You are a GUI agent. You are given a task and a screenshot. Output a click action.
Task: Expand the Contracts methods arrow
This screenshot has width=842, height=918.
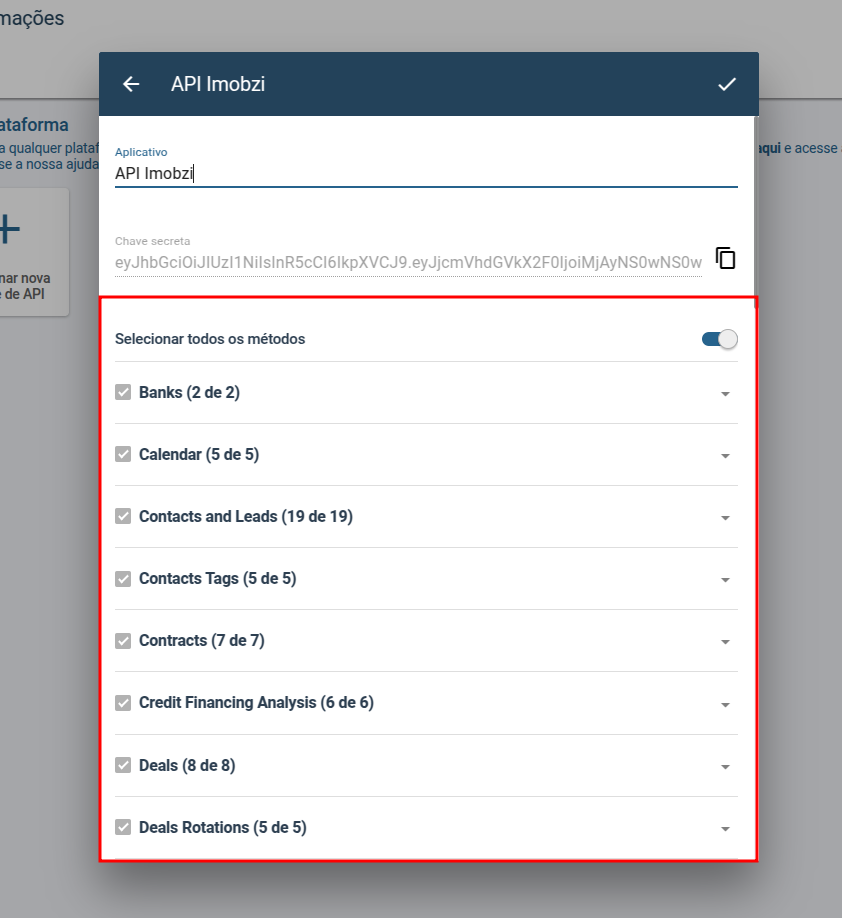(725, 642)
